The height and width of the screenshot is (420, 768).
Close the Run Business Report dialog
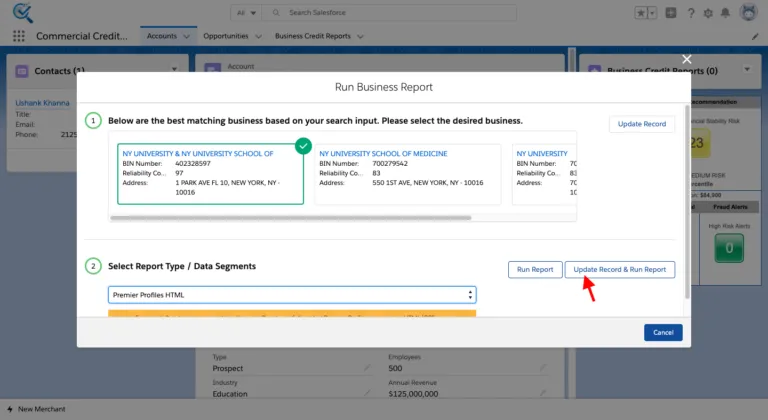click(x=687, y=59)
